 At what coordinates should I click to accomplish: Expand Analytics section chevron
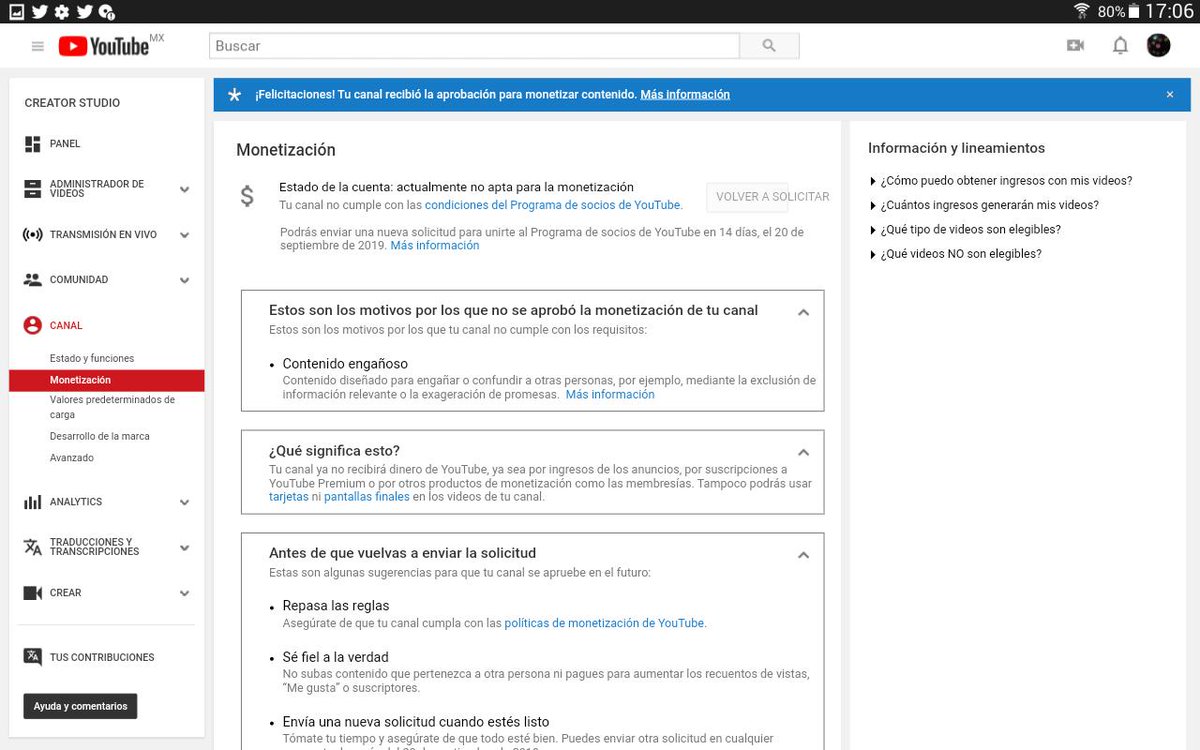pyautogui.click(x=184, y=502)
